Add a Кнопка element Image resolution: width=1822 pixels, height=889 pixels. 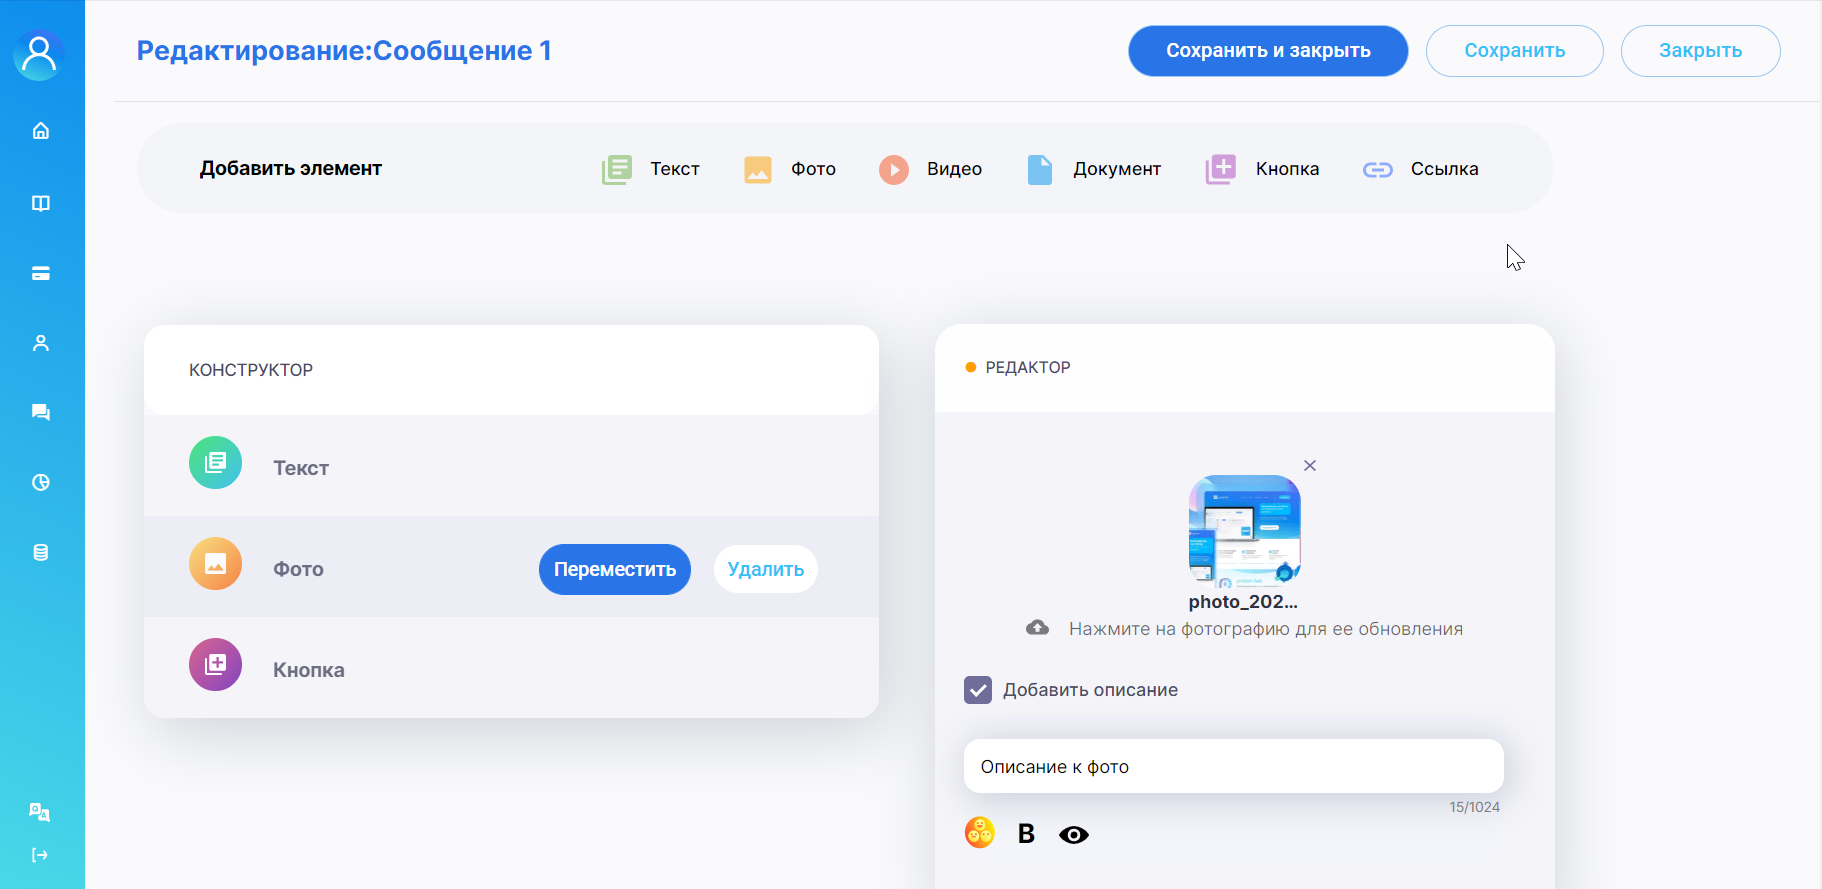(1263, 169)
